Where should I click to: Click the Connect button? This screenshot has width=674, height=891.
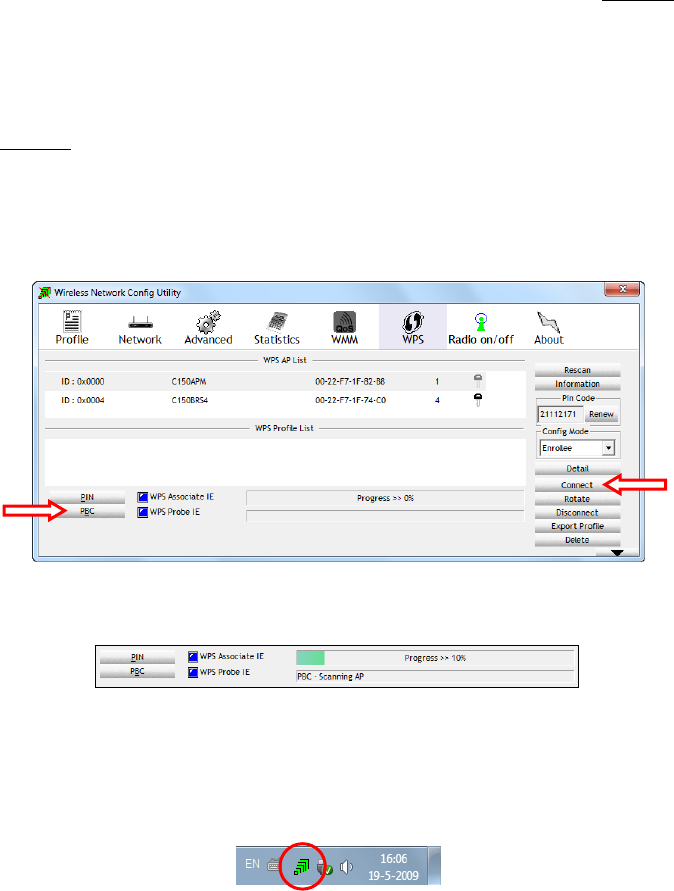[x=577, y=485]
